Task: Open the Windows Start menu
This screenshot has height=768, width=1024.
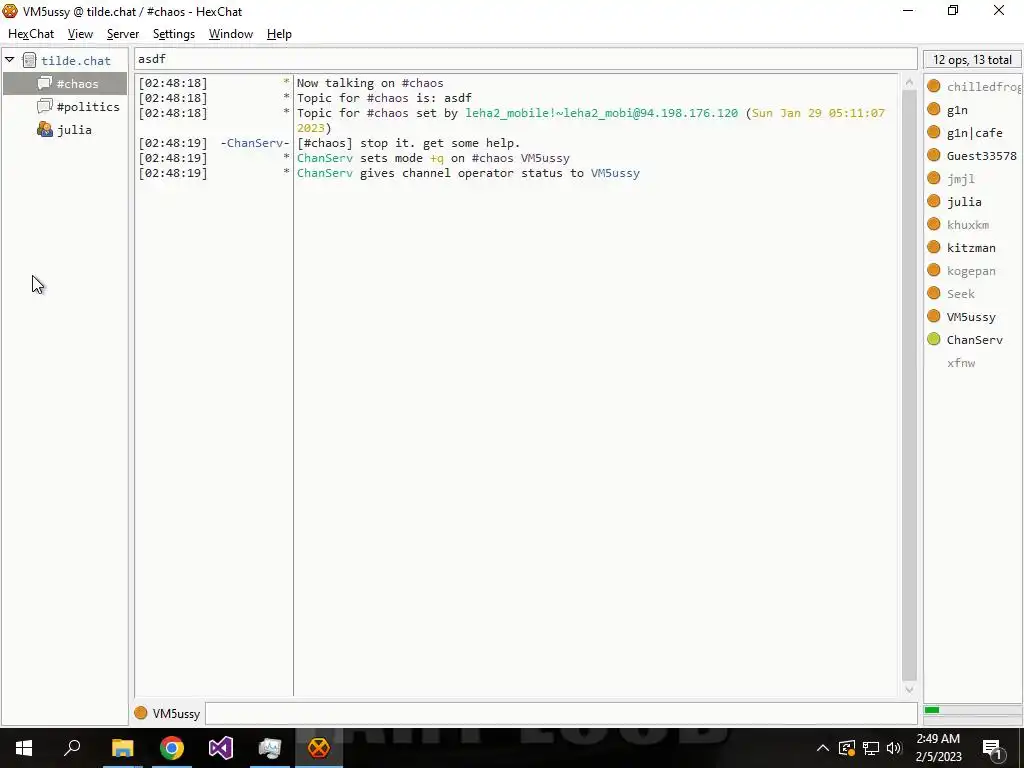Action: 24,748
